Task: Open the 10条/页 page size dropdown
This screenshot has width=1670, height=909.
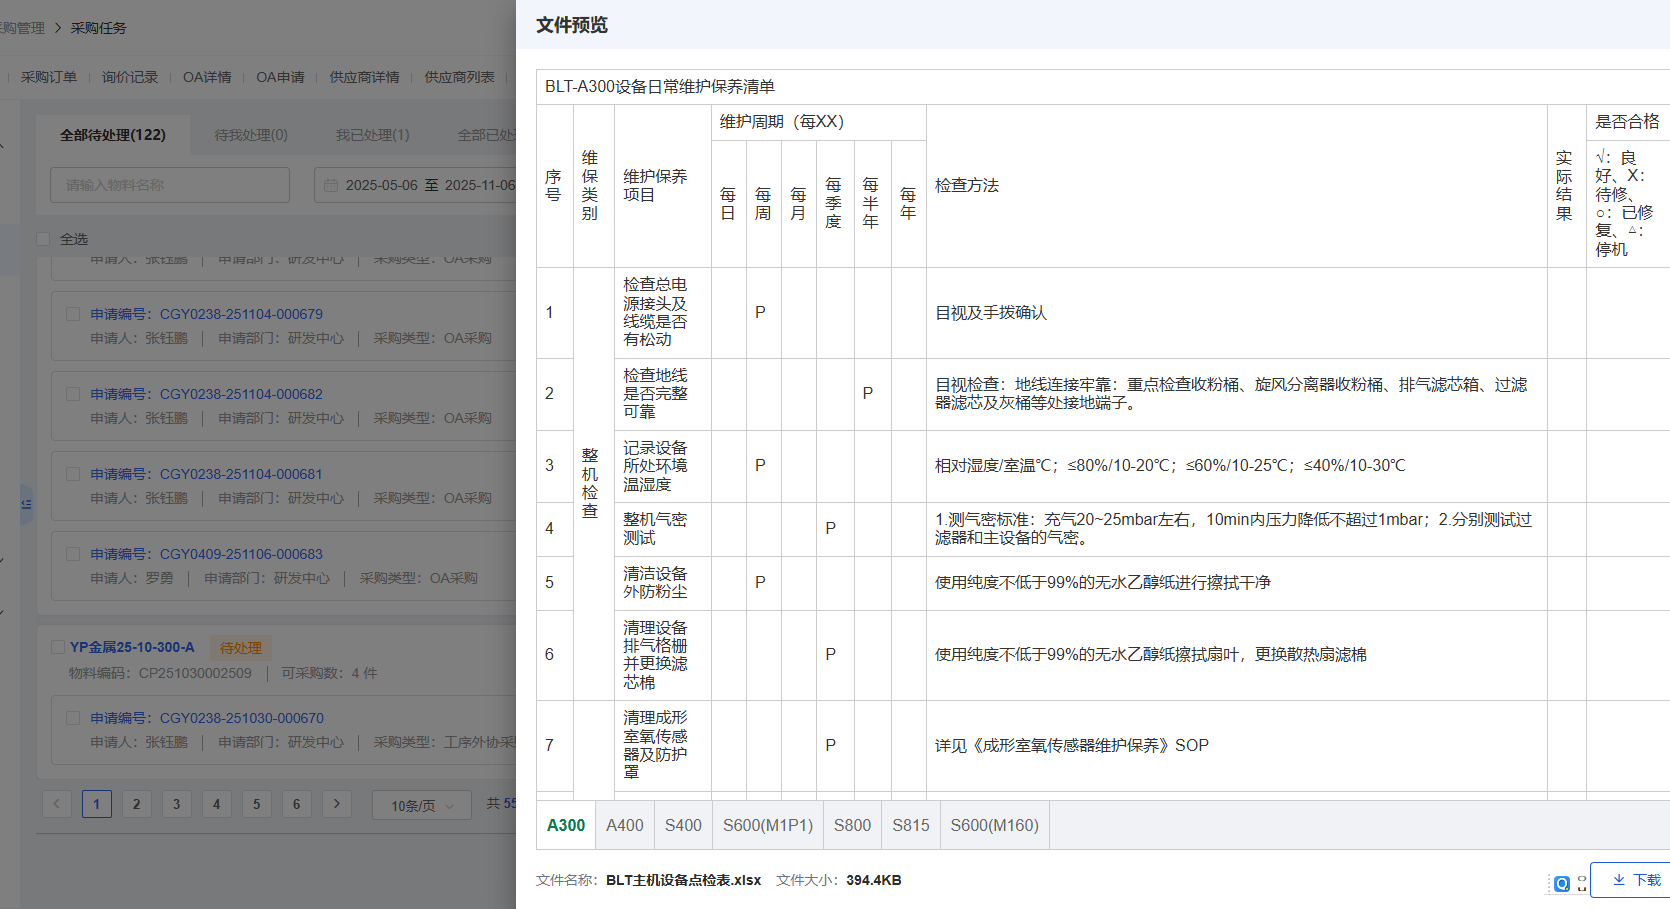Action: click(421, 804)
